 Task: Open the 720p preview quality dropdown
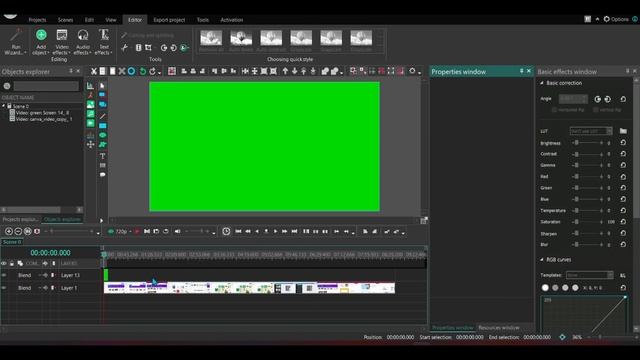[x=124, y=231]
